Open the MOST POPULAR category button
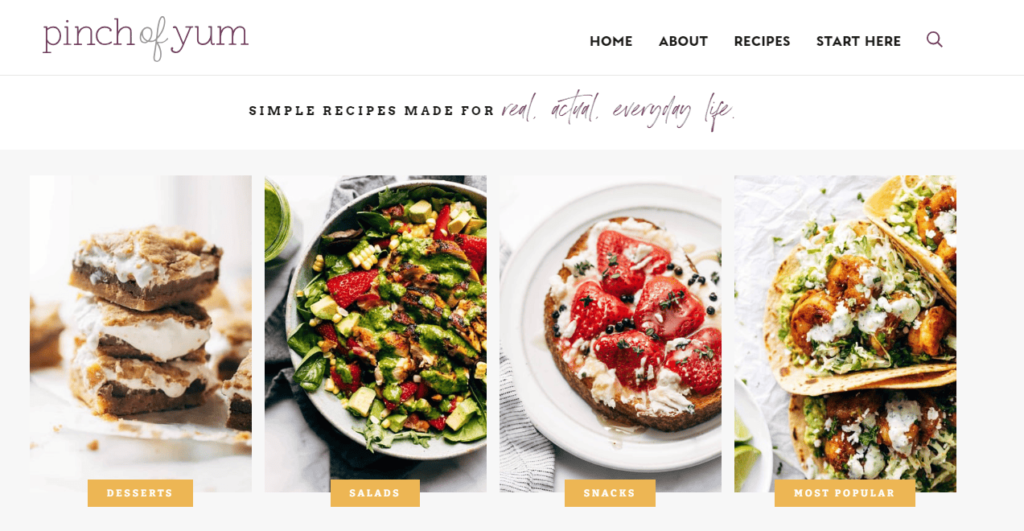The height and width of the screenshot is (531, 1024). [844, 493]
